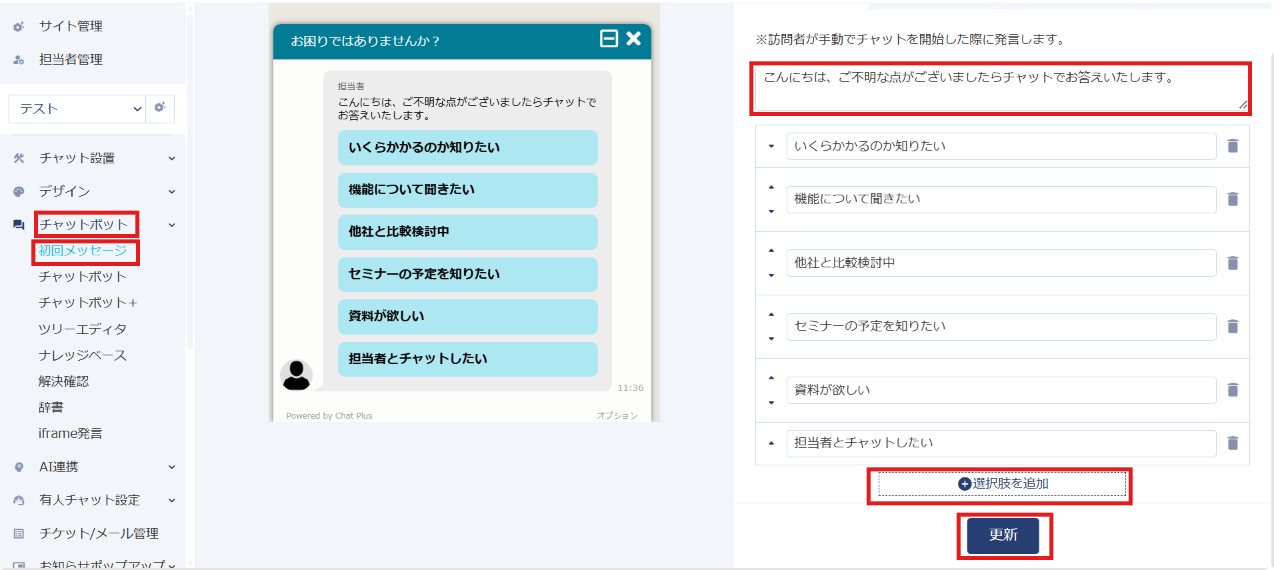Delete the 他社と比較検討中 option
The height and width of the screenshot is (570, 1274).
click(x=1232, y=263)
